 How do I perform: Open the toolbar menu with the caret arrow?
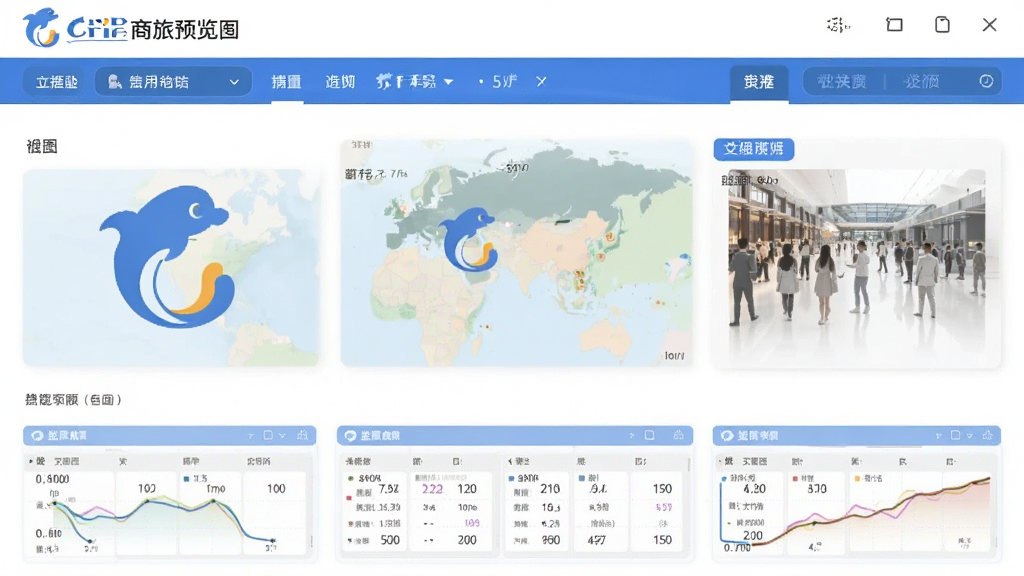[414, 82]
